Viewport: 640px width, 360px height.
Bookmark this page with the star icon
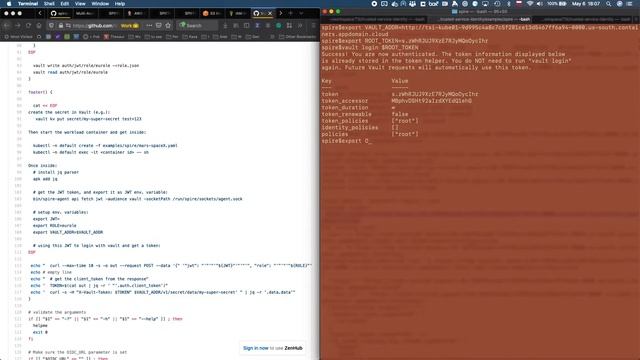coord(168,25)
